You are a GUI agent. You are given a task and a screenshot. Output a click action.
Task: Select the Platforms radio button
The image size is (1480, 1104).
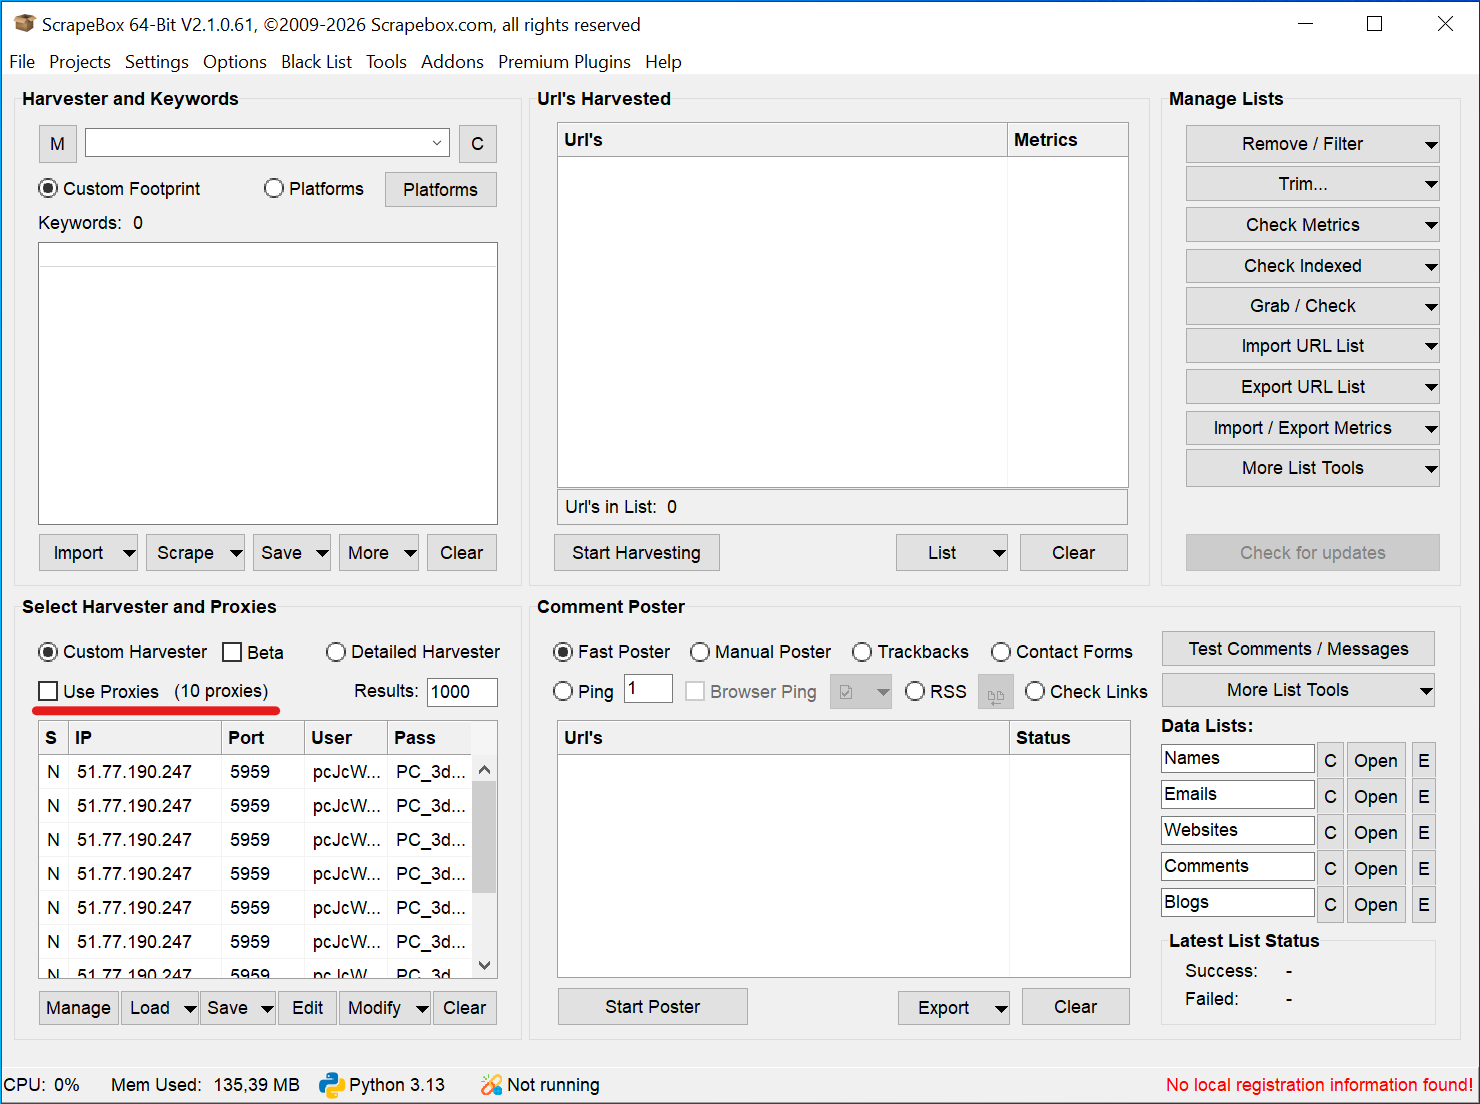(274, 189)
